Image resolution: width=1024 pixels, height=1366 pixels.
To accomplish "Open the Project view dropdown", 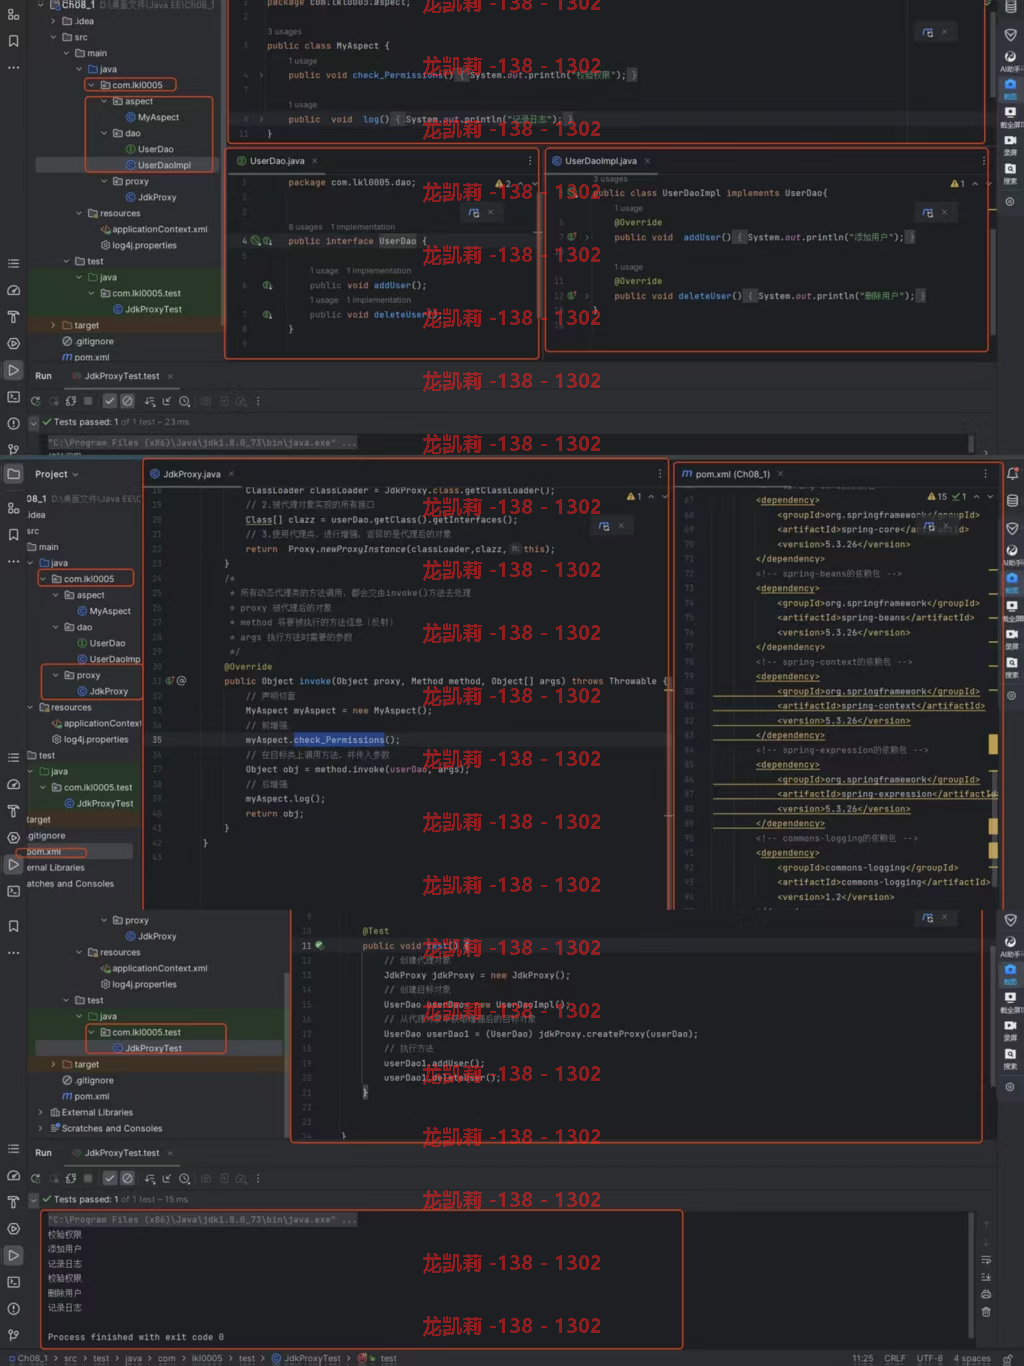I will (x=56, y=474).
